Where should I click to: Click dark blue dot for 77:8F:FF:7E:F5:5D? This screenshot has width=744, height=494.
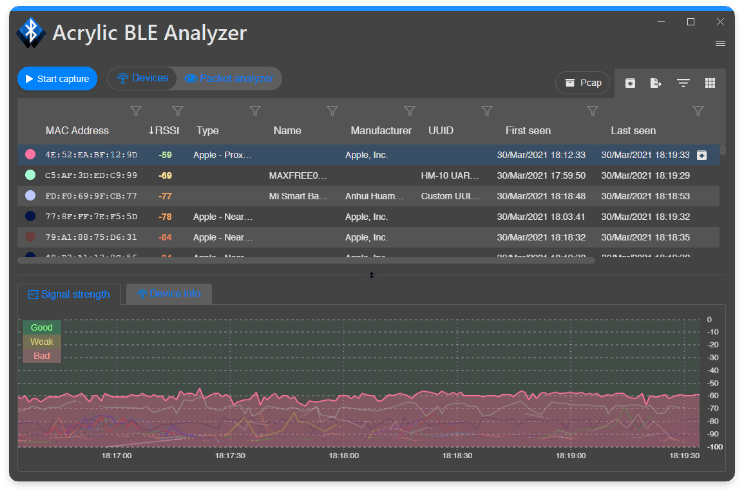[x=30, y=216]
